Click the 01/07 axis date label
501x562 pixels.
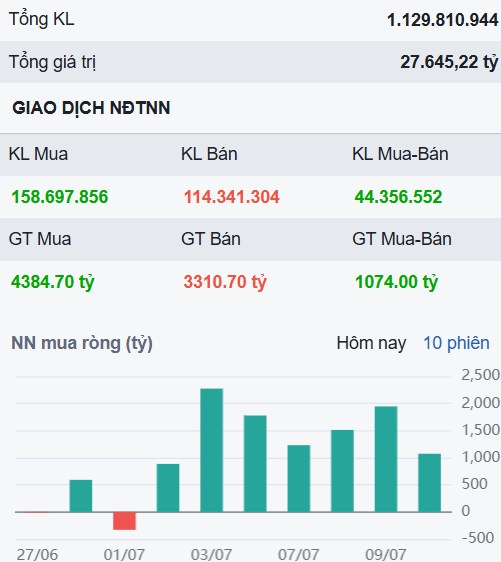124,554
